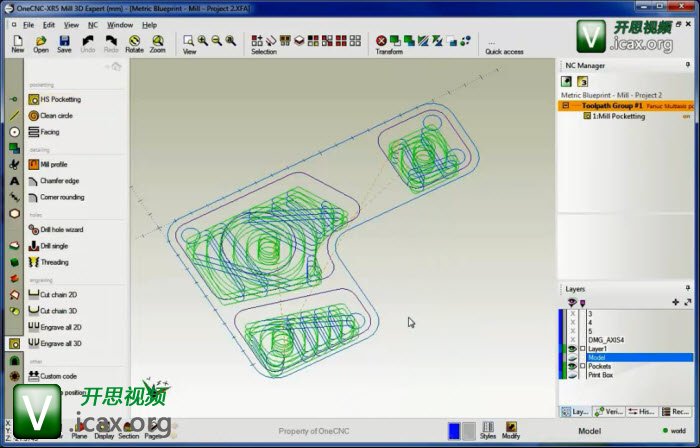Click the text A tool in sidebar
This screenshot has height=448, width=700.
point(14,181)
